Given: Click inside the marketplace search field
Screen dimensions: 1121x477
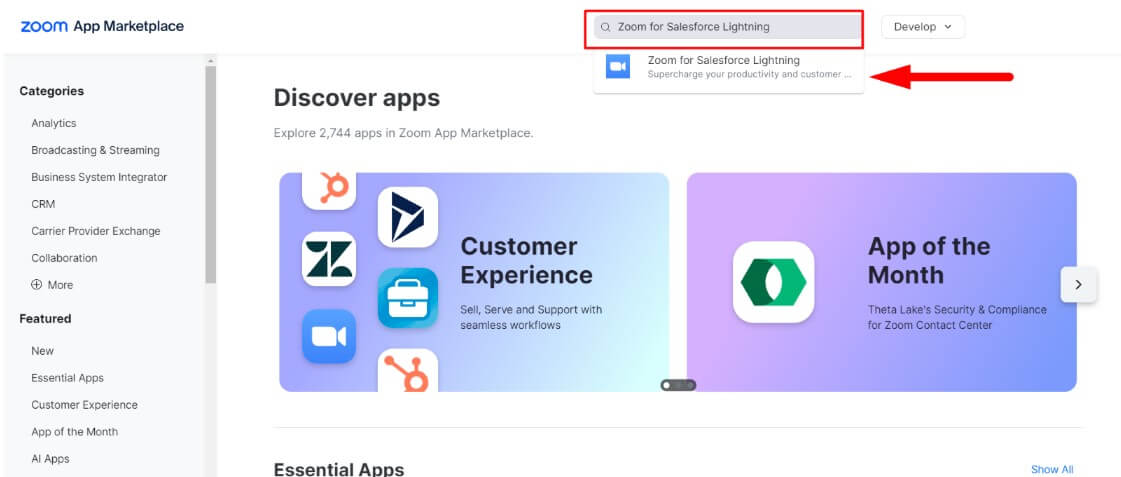Looking at the screenshot, I should coord(727,27).
